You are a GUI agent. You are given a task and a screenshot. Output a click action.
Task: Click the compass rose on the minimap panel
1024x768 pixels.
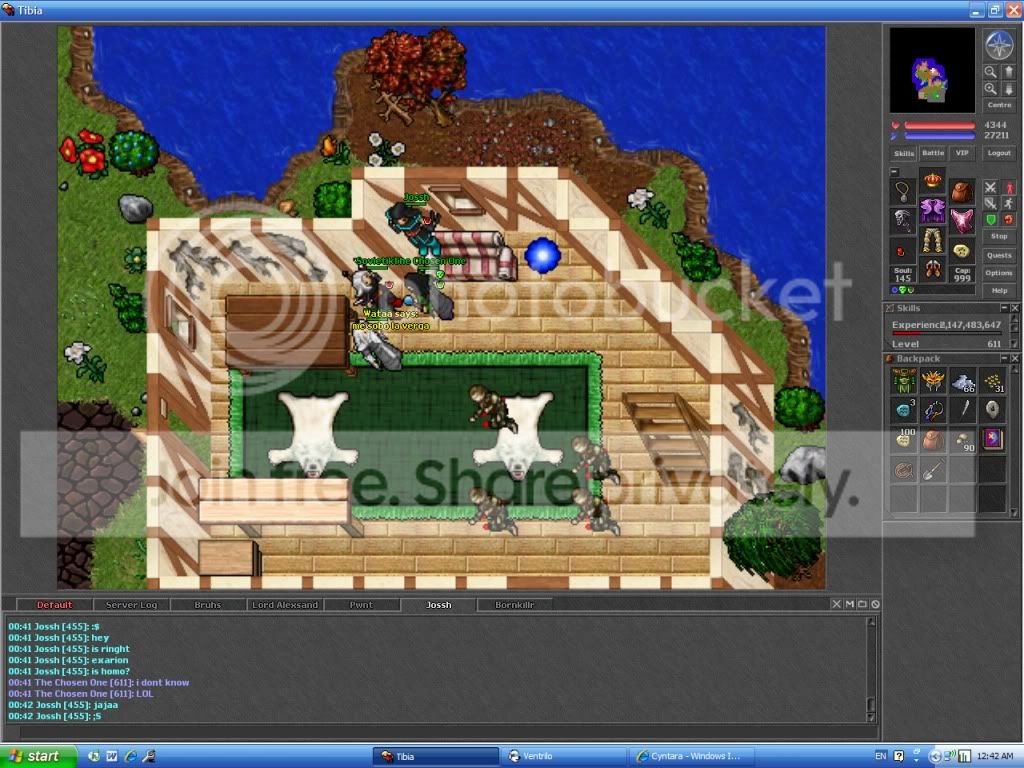(x=999, y=45)
